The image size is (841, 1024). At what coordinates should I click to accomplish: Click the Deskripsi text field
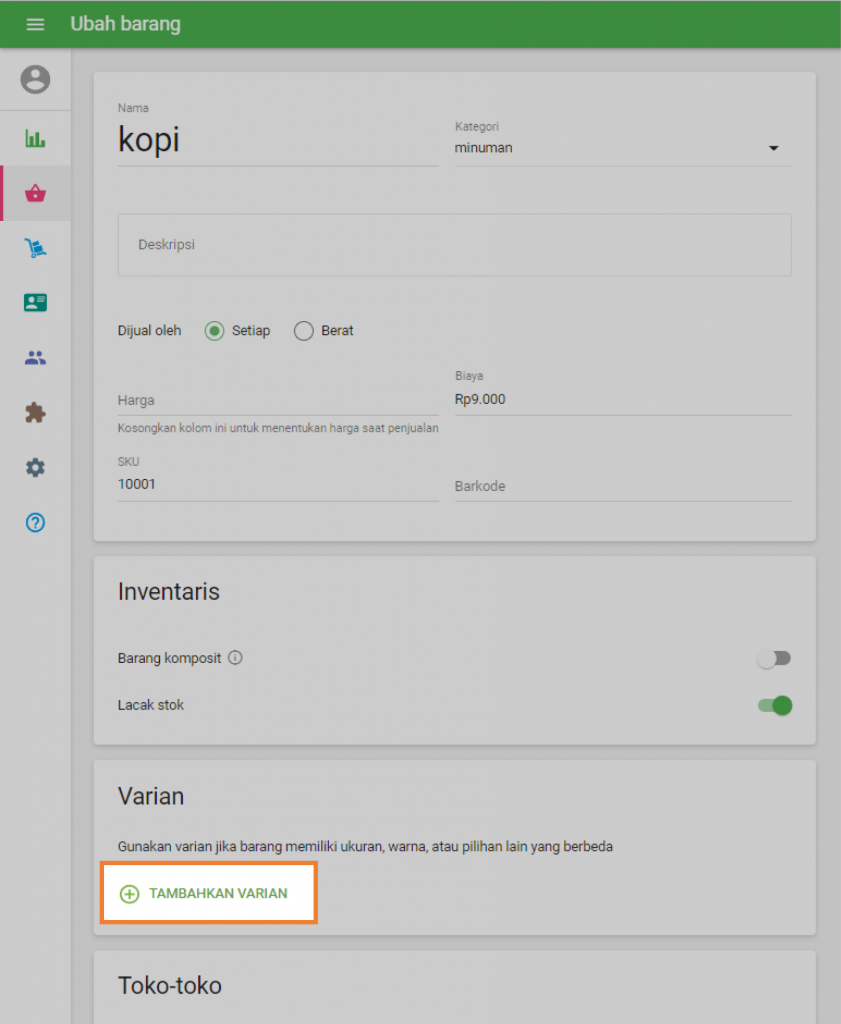454,244
